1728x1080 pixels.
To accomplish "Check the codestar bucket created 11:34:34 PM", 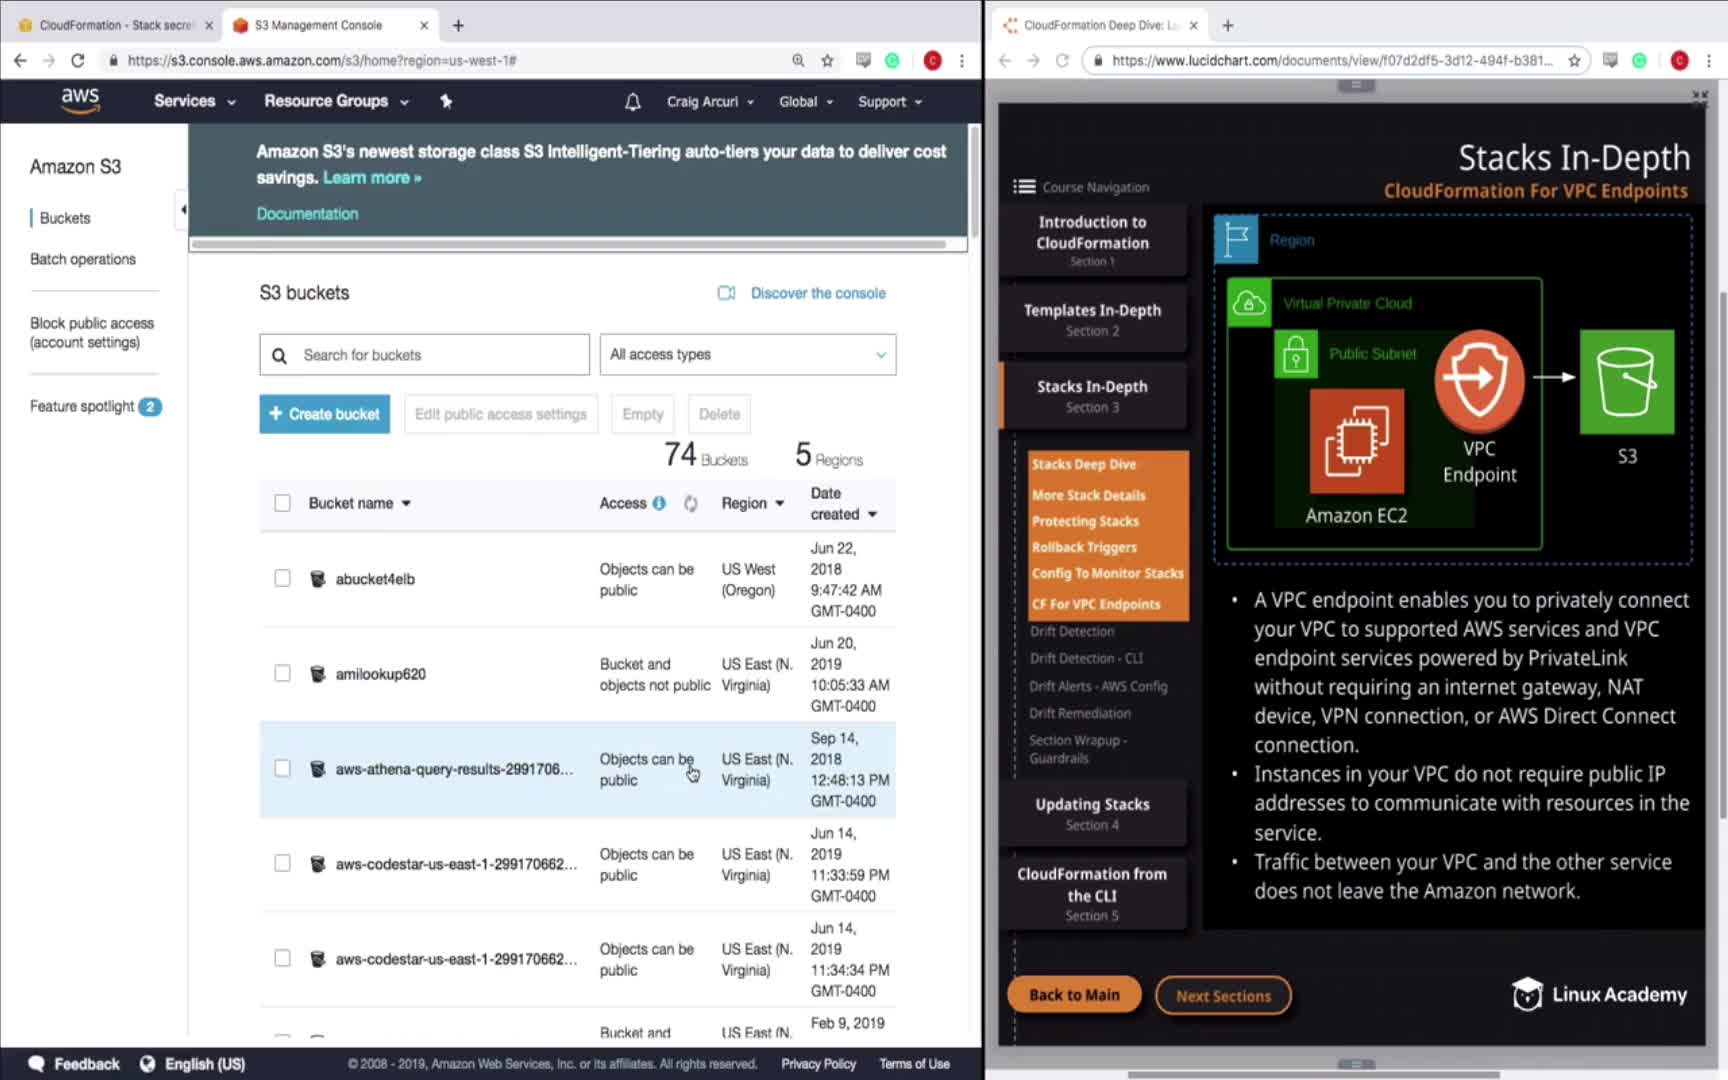I will [x=283, y=959].
